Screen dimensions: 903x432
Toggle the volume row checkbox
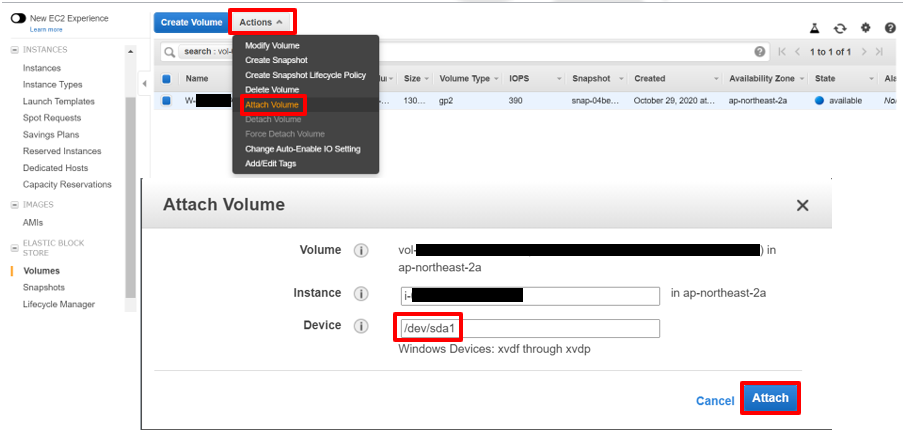[x=166, y=101]
